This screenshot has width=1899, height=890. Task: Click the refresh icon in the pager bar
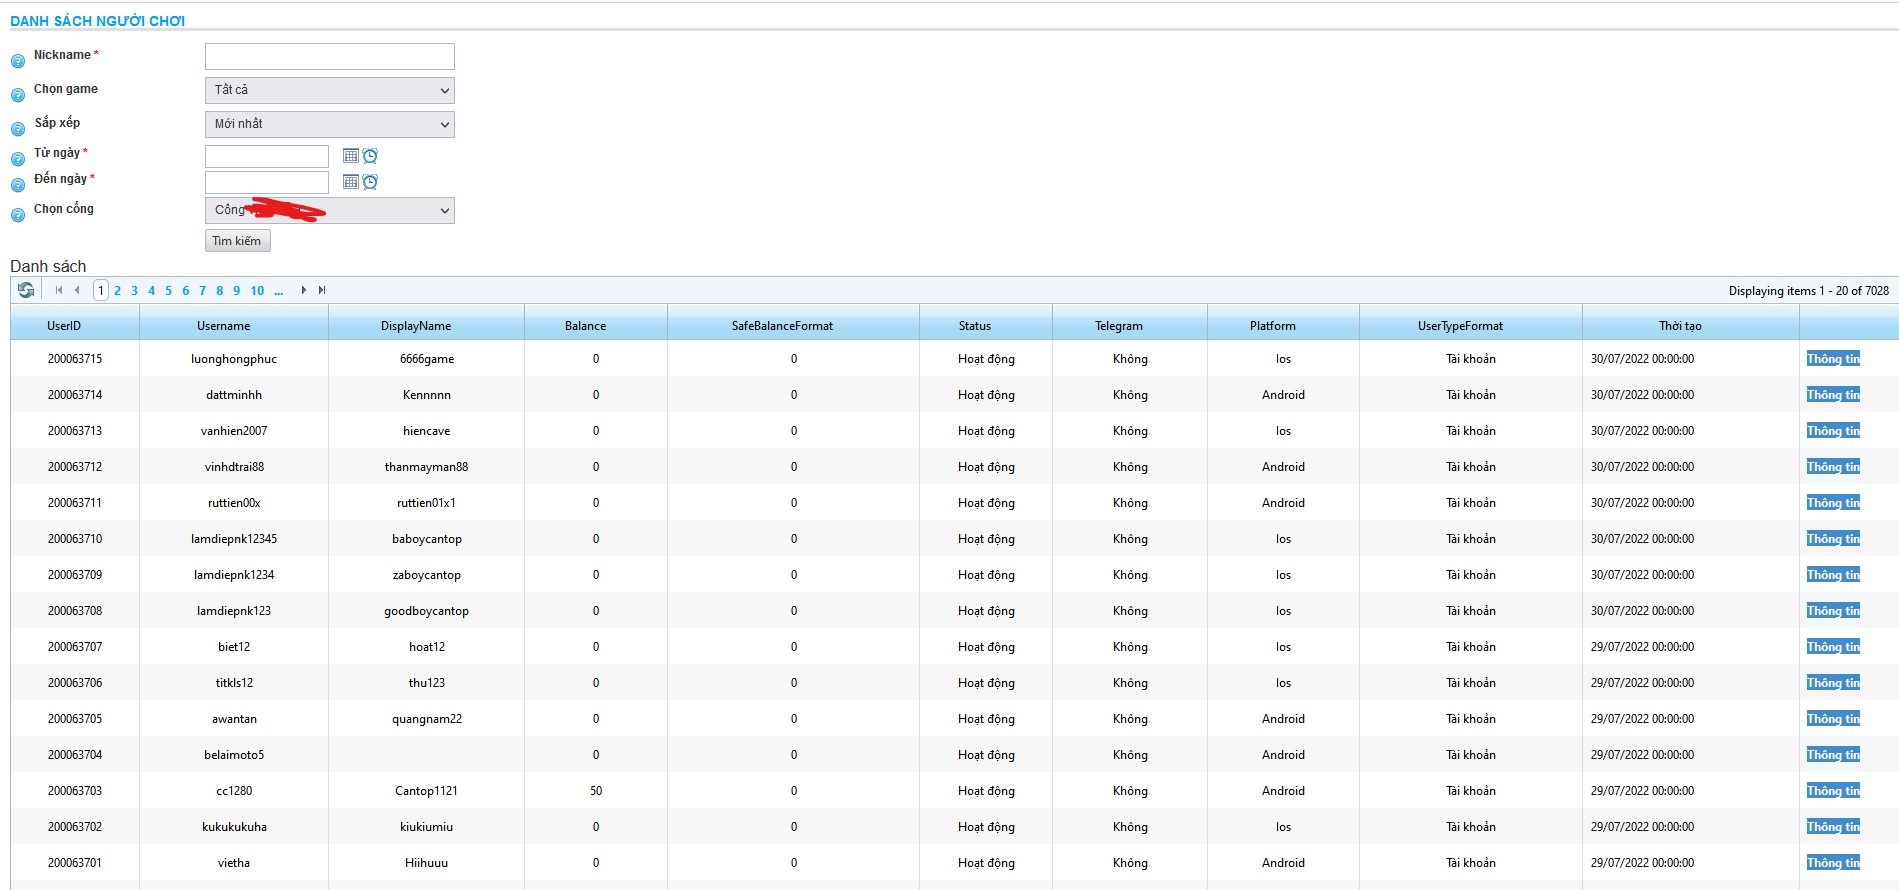[26, 290]
